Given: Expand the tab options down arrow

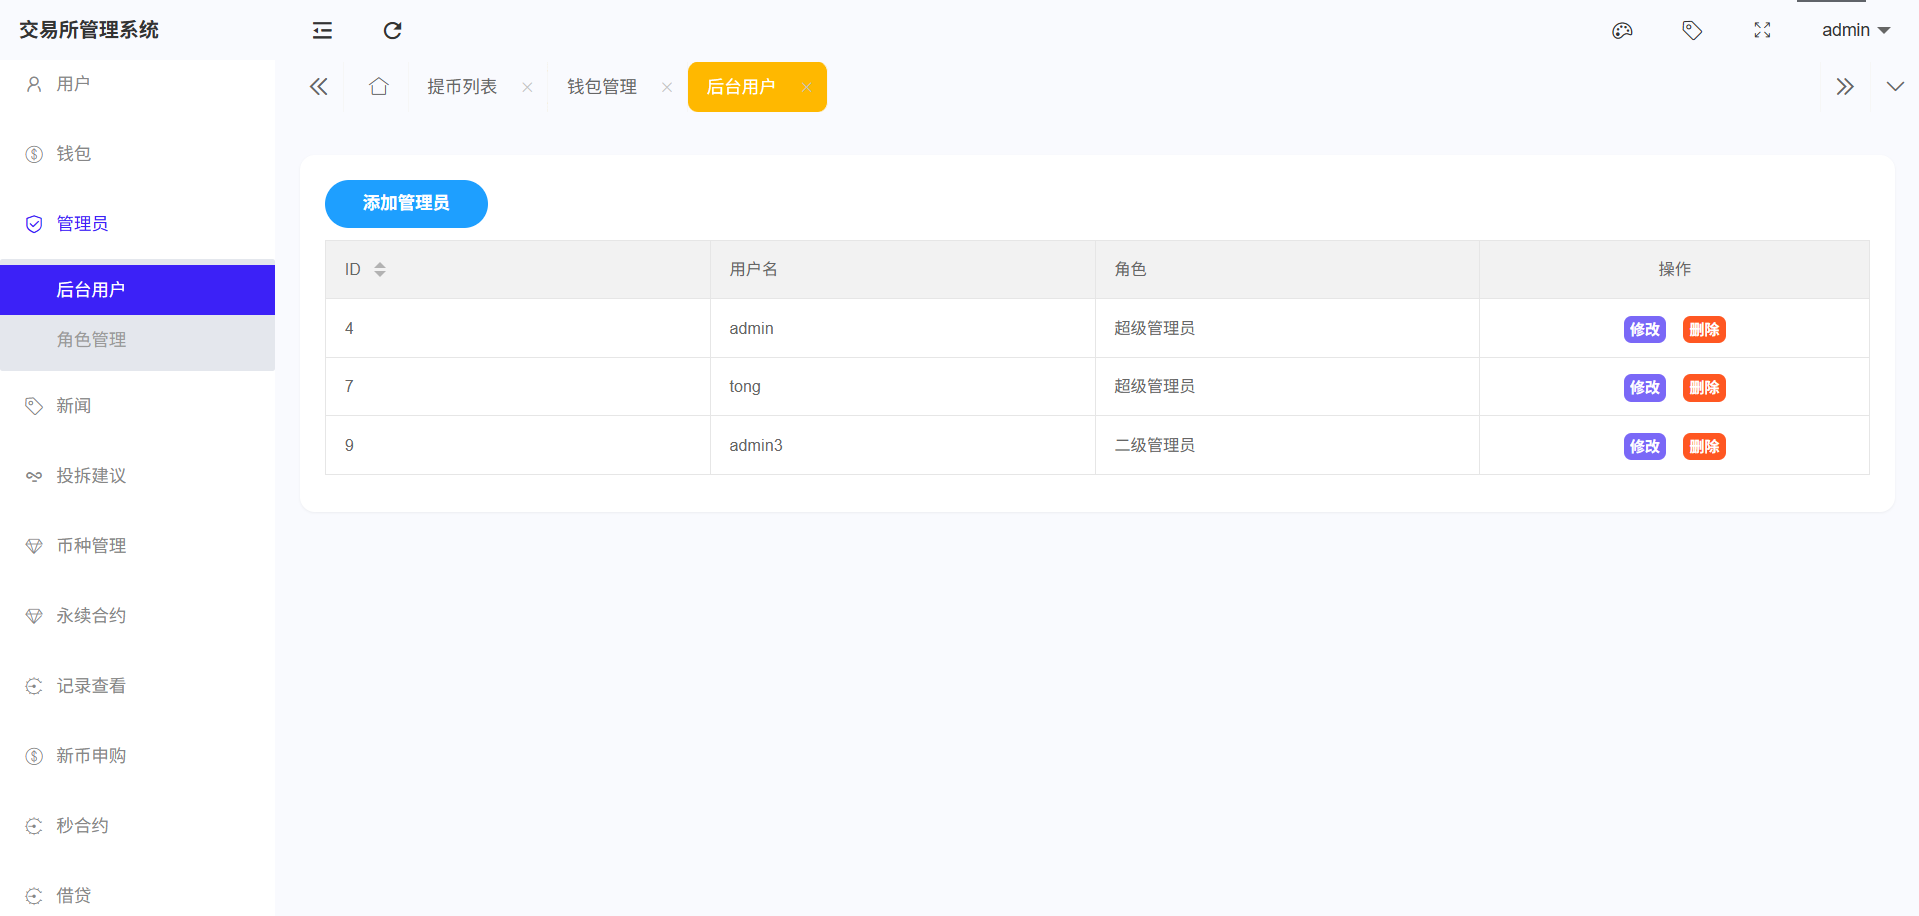Looking at the screenshot, I should tap(1894, 87).
